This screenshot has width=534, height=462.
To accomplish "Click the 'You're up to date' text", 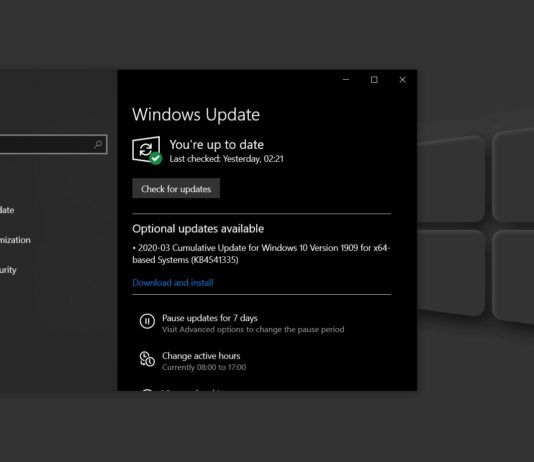I will (x=217, y=145).
